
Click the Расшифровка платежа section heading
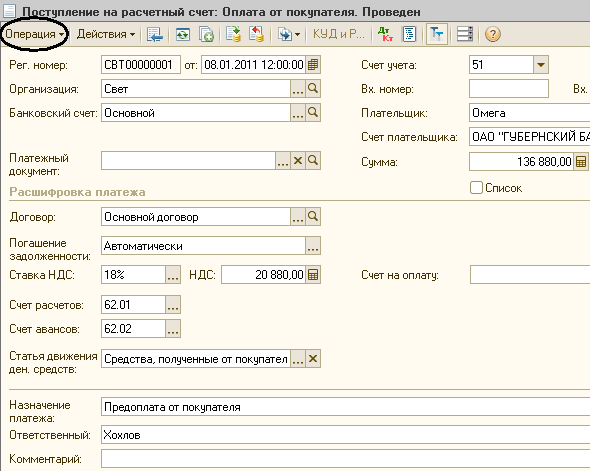[77, 192]
